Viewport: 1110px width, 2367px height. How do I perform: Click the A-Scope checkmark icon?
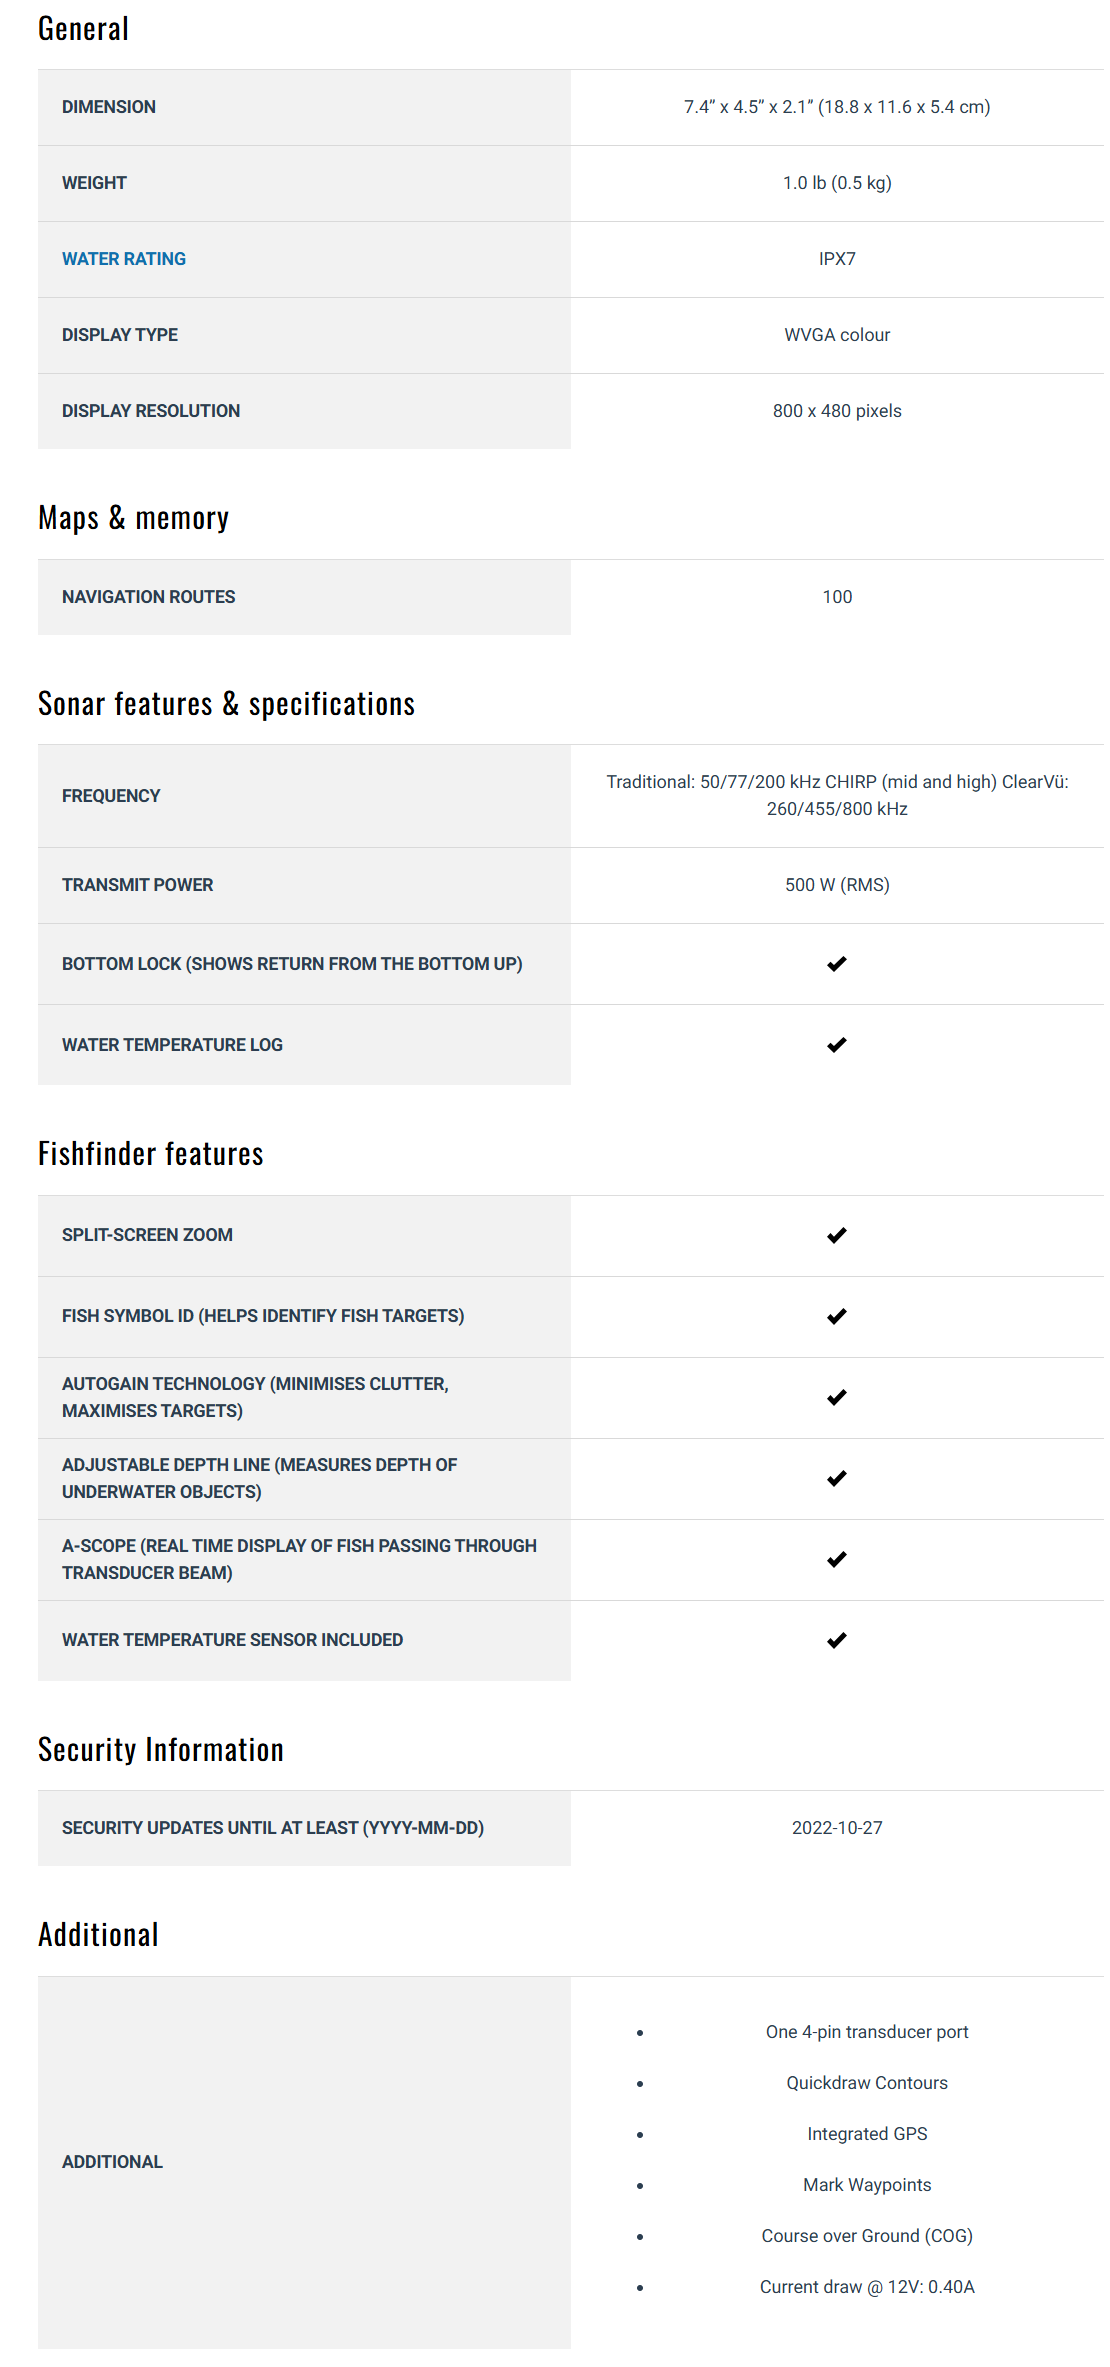tap(837, 1559)
